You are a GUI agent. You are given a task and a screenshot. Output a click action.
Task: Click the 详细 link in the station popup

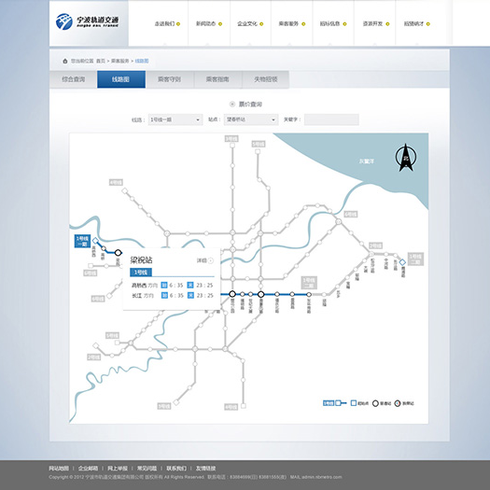coord(202,261)
